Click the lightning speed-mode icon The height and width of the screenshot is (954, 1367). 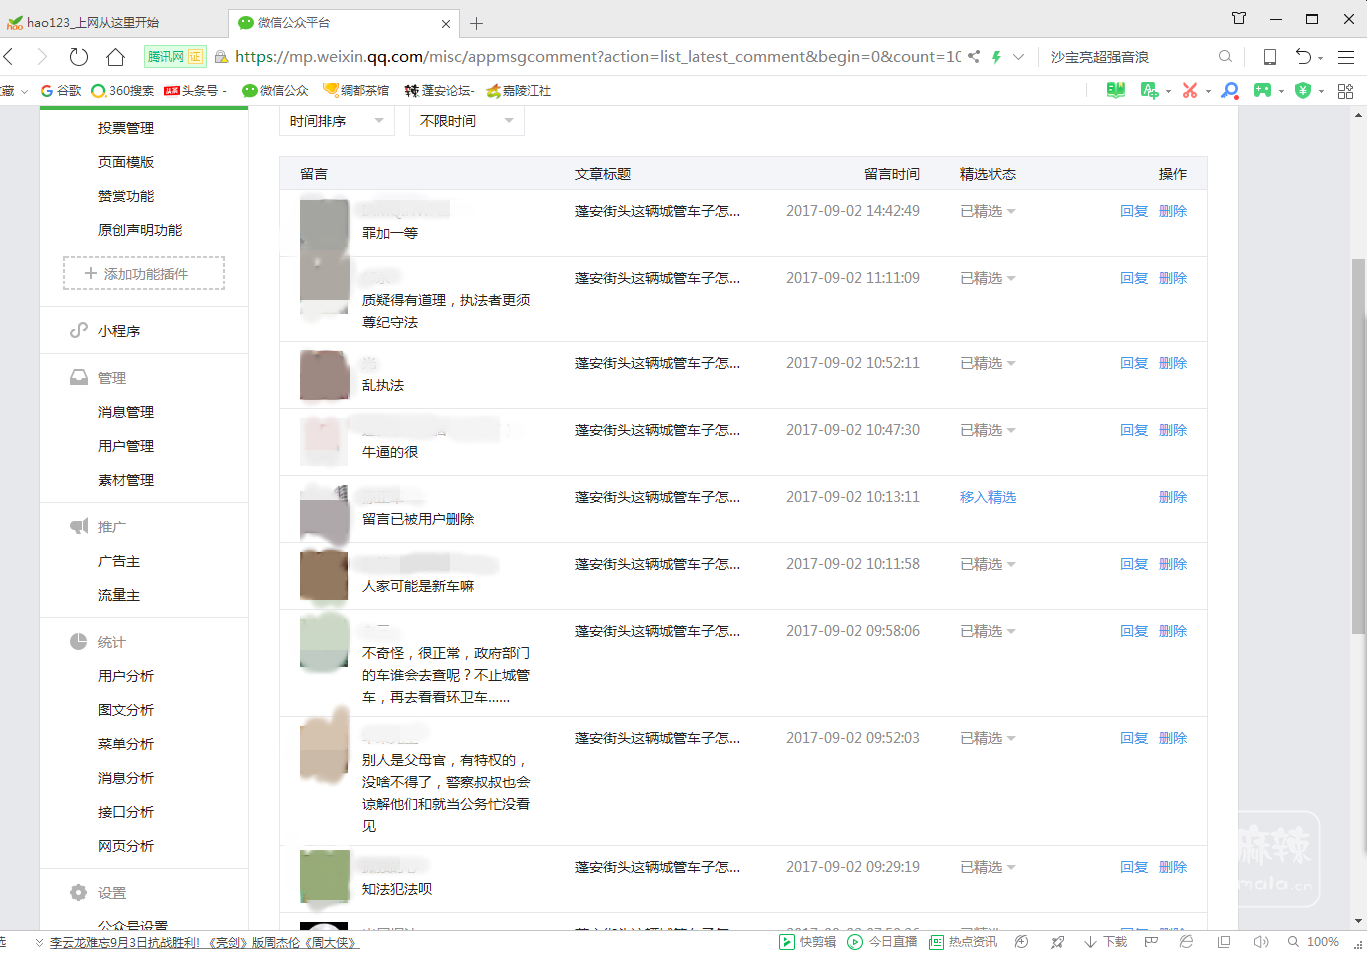tap(996, 57)
